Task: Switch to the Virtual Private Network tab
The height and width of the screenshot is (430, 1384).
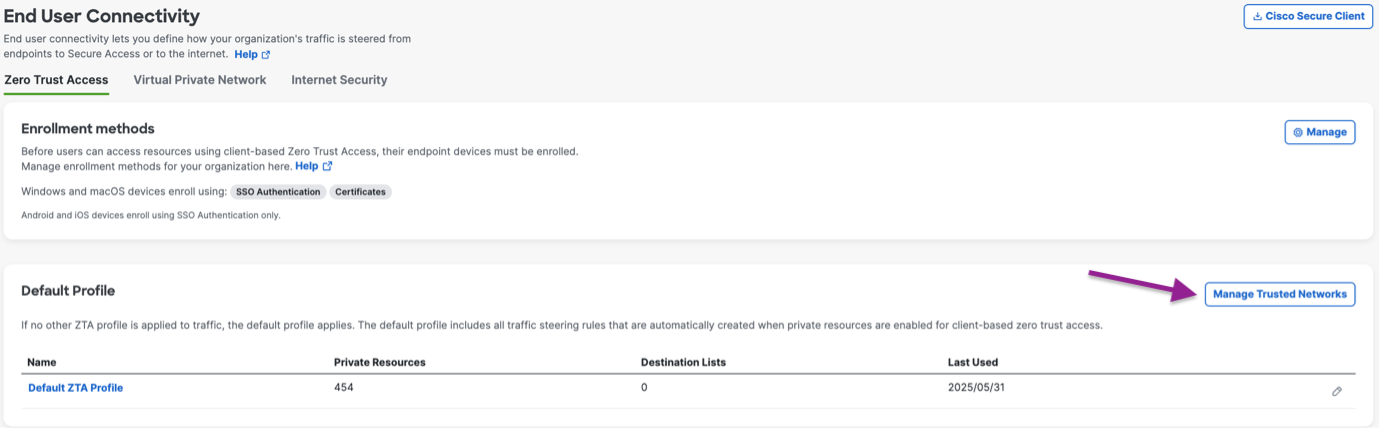Action: (x=200, y=80)
